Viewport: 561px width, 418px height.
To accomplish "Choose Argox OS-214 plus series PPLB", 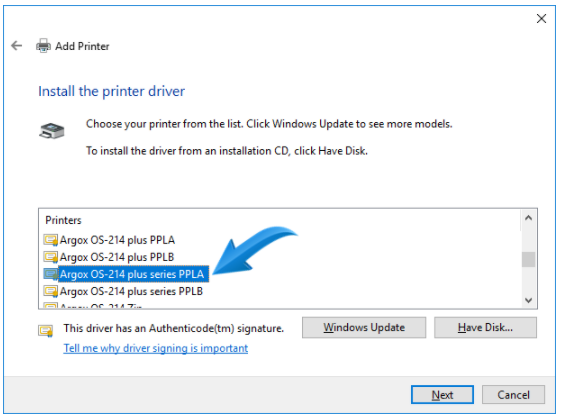I will pyautogui.click(x=131, y=291).
